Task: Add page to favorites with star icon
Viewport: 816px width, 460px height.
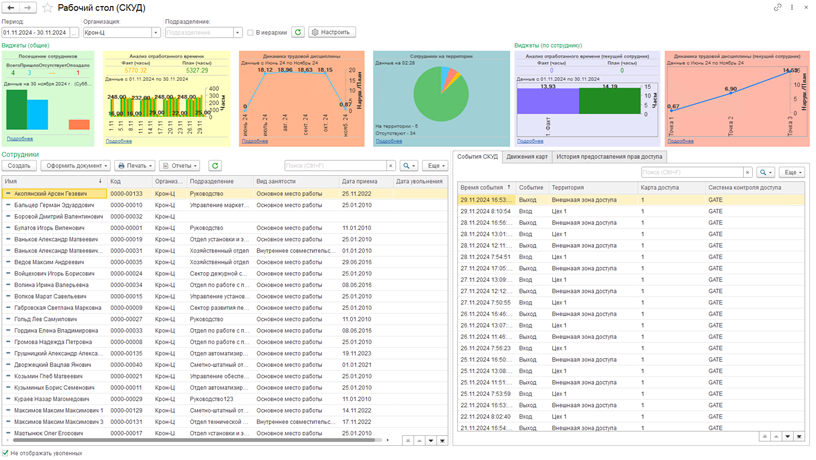Action: pos(47,8)
